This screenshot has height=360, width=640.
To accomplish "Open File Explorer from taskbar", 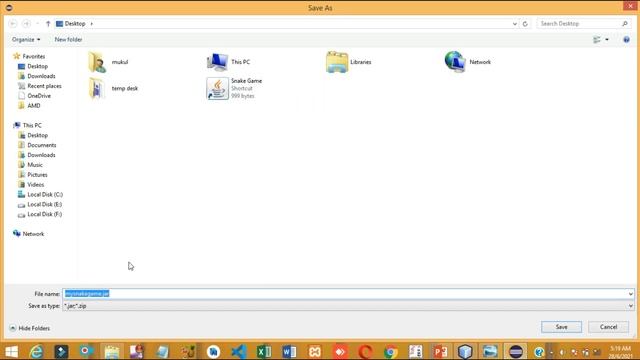I will pyautogui.click(x=111, y=351).
